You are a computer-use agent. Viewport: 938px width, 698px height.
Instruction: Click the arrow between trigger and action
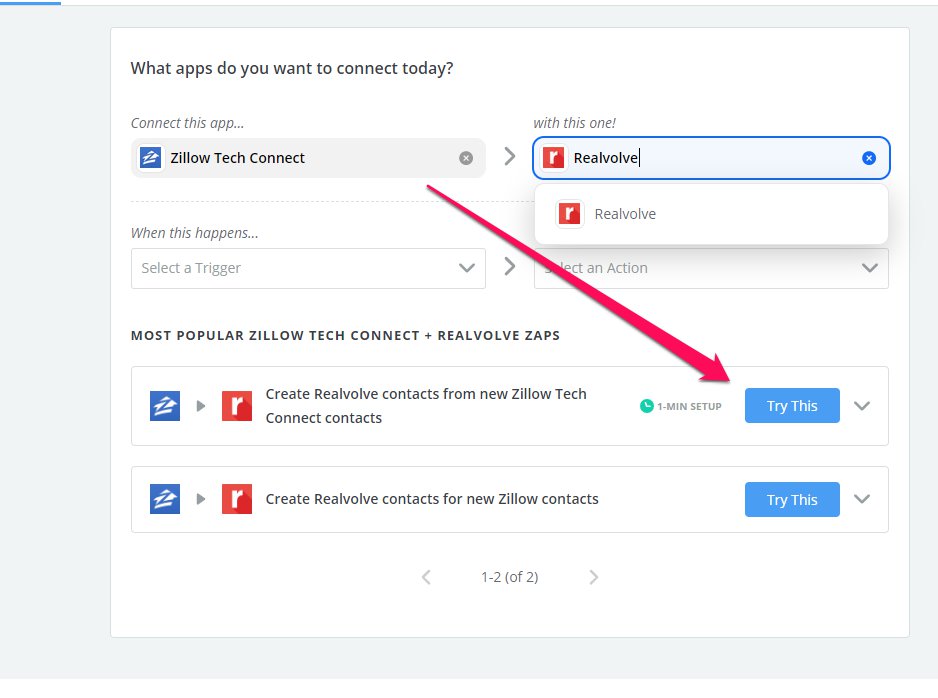click(510, 266)
